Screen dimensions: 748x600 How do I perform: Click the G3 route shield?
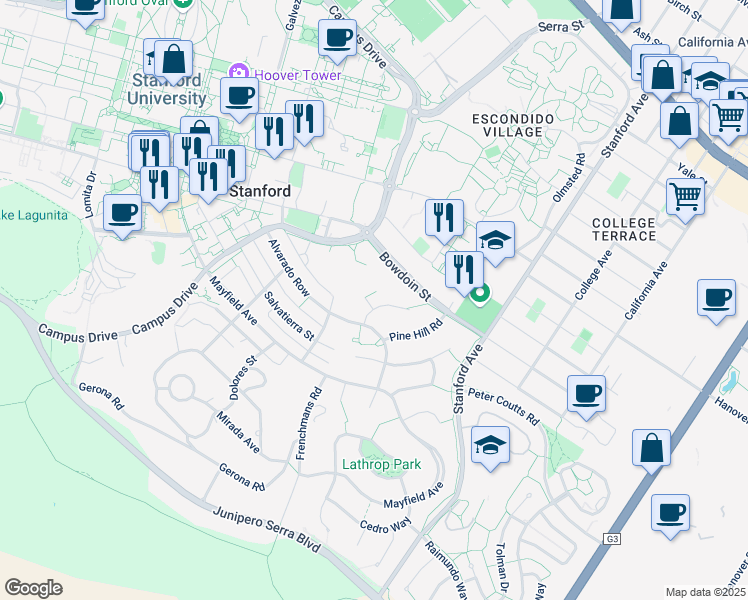[612, 539]
